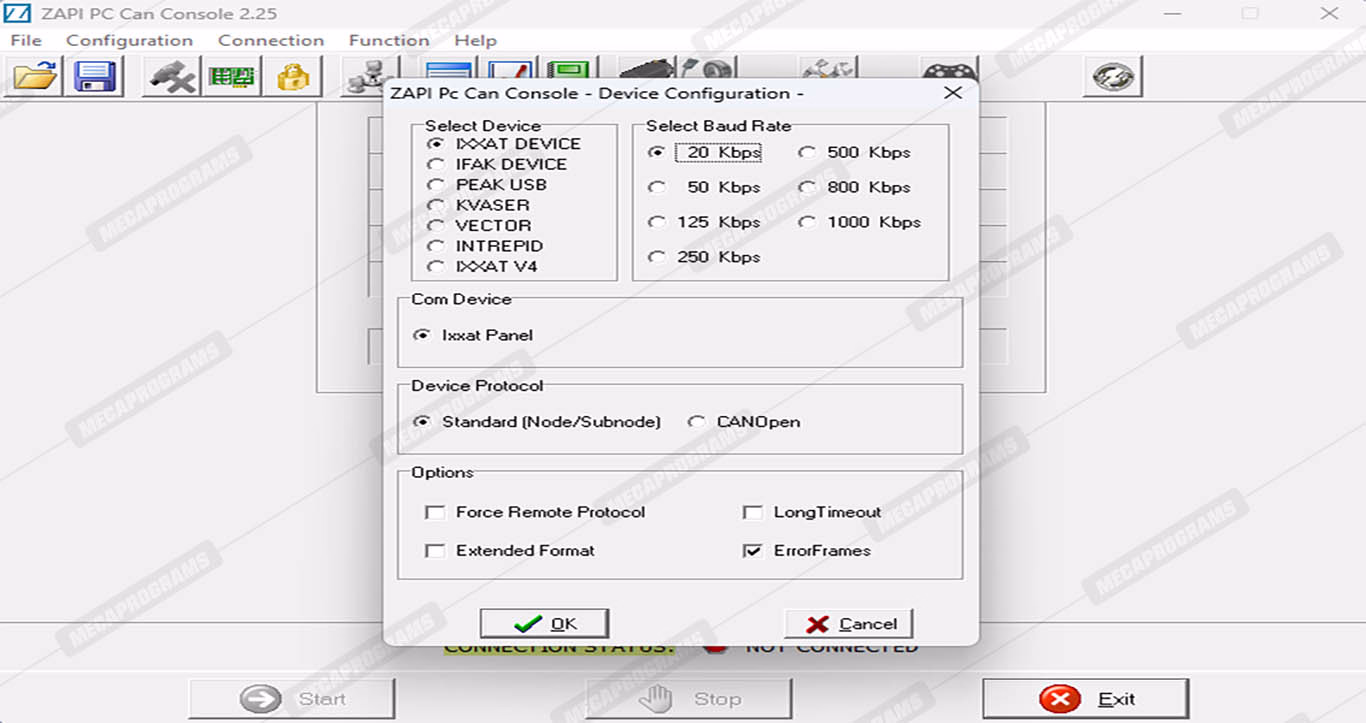Click the yellow padlock toolbar icon
This screenshot has width=1366, height=723.
click(x=292, y=76)
